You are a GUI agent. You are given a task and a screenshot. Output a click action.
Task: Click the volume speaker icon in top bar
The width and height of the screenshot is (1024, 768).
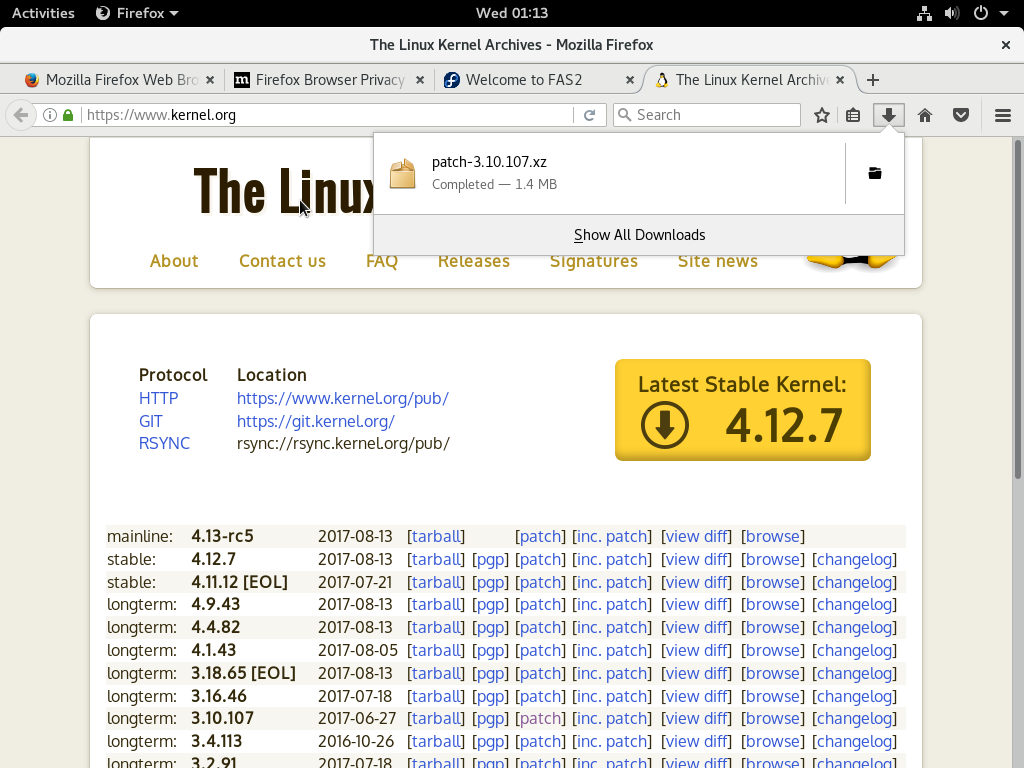pos(952,13)
